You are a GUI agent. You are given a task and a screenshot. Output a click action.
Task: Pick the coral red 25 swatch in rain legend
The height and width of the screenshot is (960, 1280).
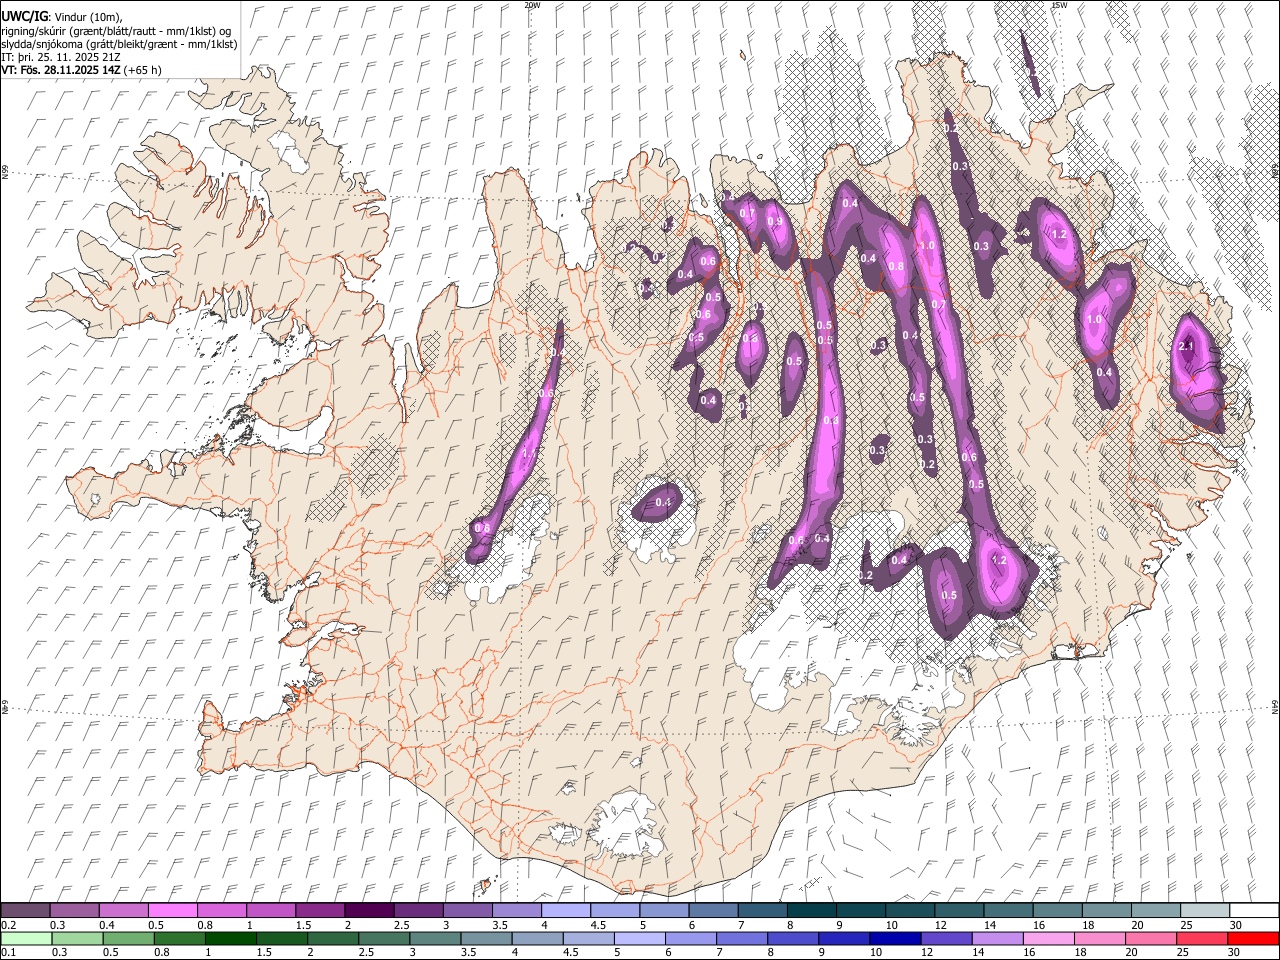pos(1202,938)
